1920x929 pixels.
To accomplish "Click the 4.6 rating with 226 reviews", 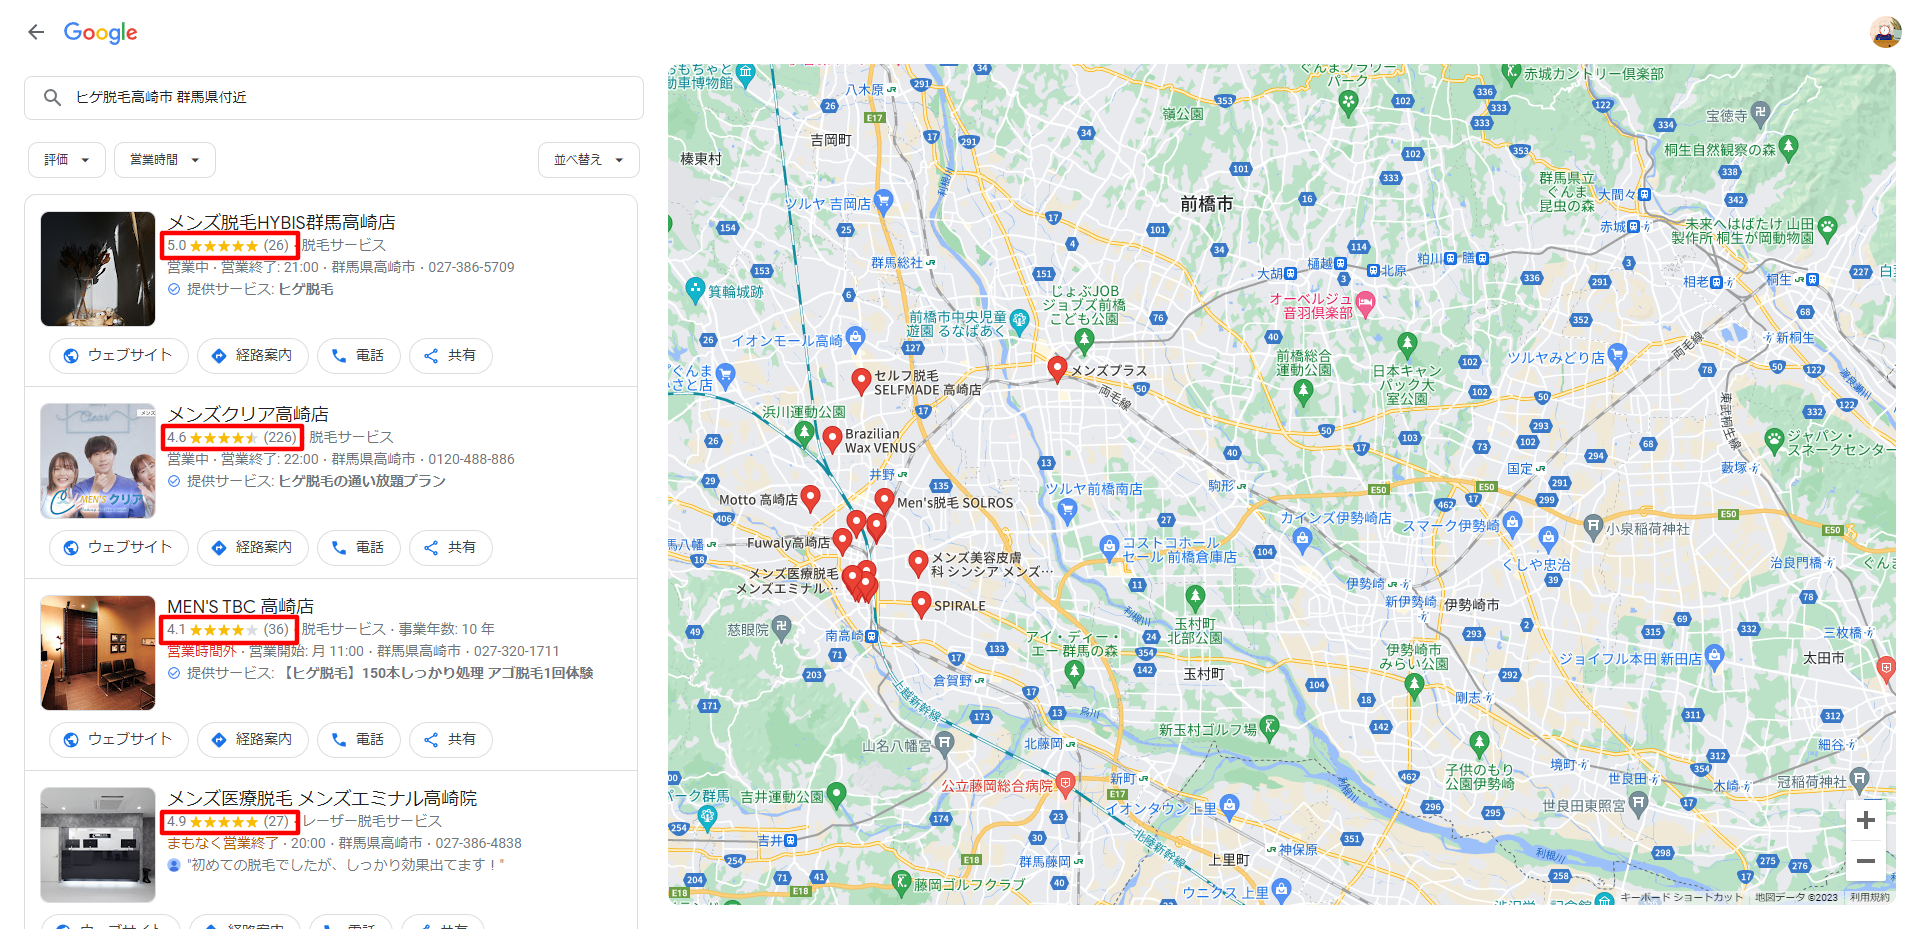I will point(232,437).
